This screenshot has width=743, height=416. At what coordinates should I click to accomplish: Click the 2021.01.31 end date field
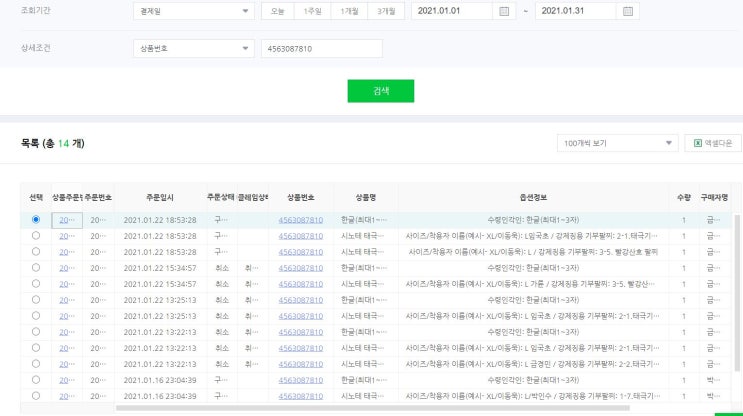pyautogui.click(x=576, y=11)
